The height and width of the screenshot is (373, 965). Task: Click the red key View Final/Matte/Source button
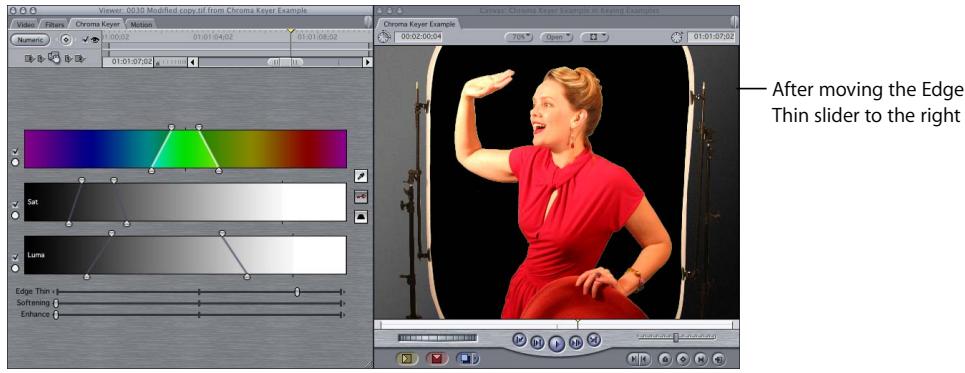click(361, 197)
